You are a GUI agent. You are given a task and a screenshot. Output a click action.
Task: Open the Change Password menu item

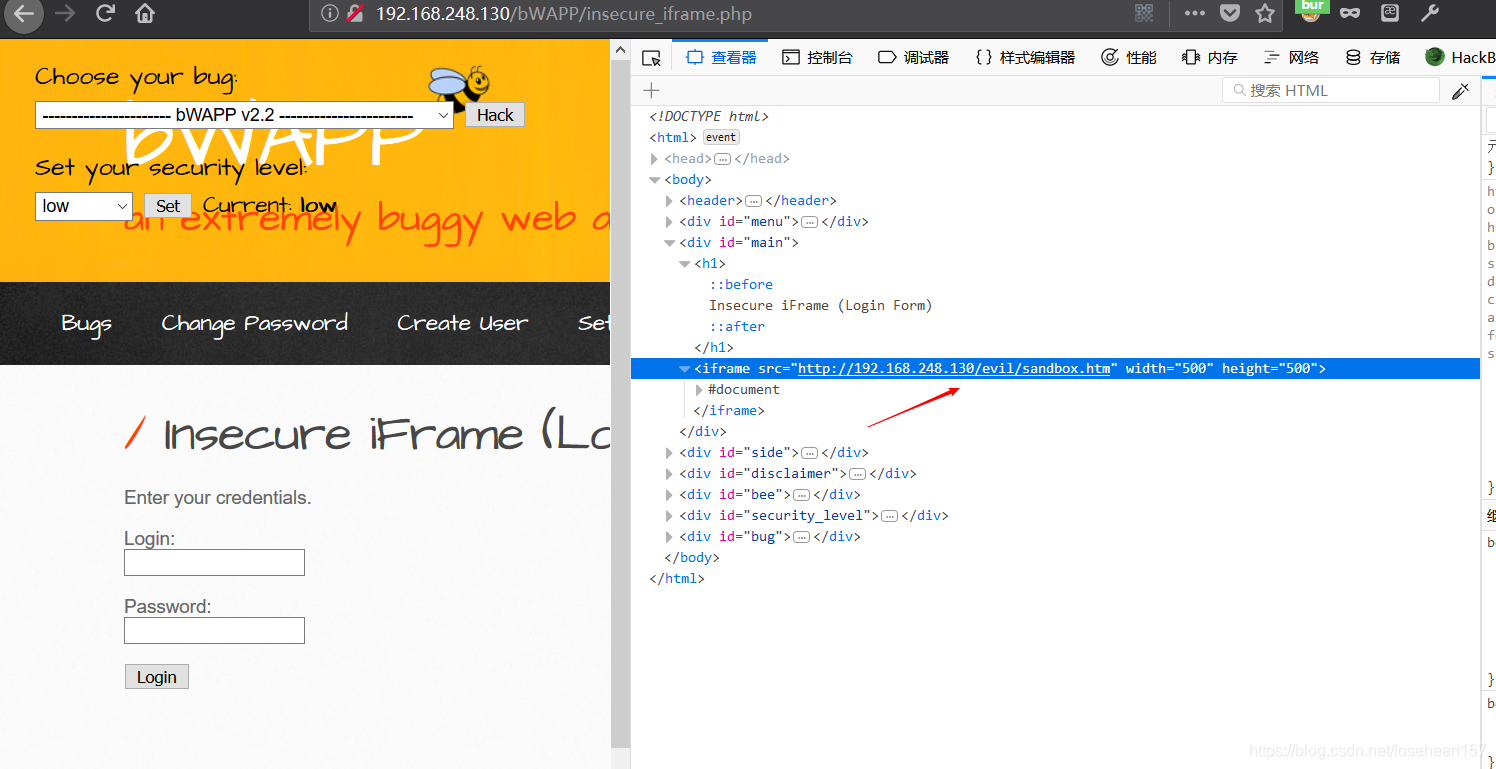point(255,323)
